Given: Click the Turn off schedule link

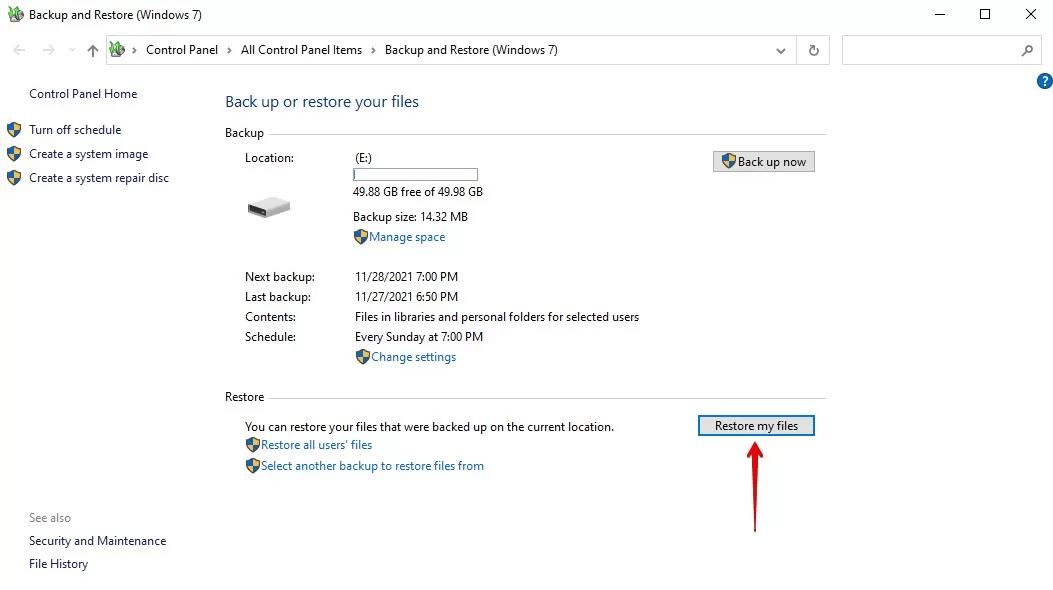Looking at the screenshot, I should [75, 130].
